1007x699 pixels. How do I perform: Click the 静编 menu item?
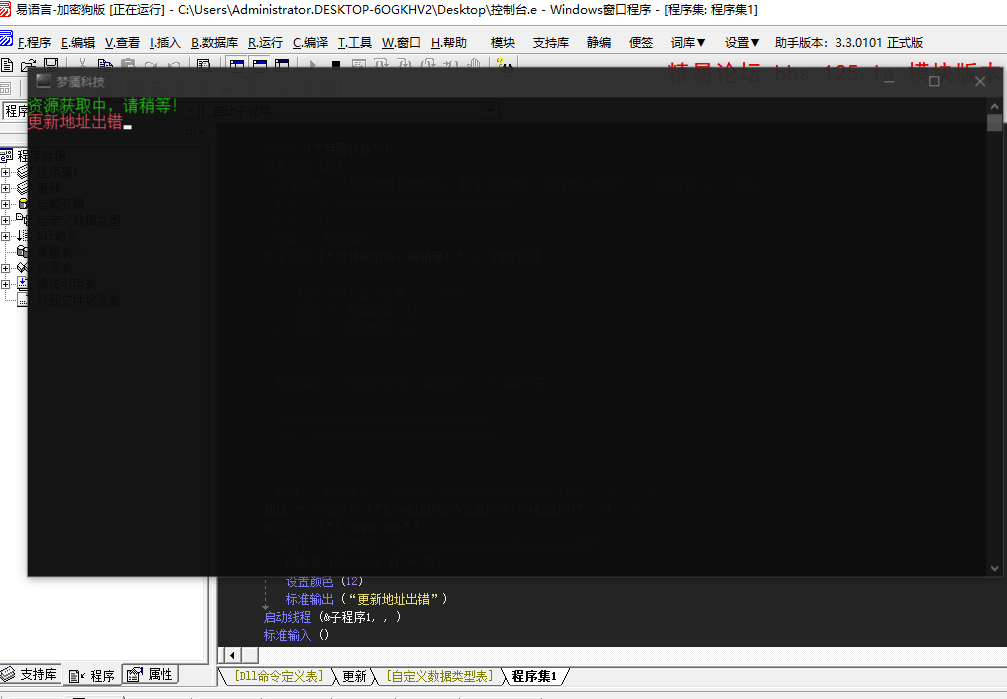pos(599,42)
